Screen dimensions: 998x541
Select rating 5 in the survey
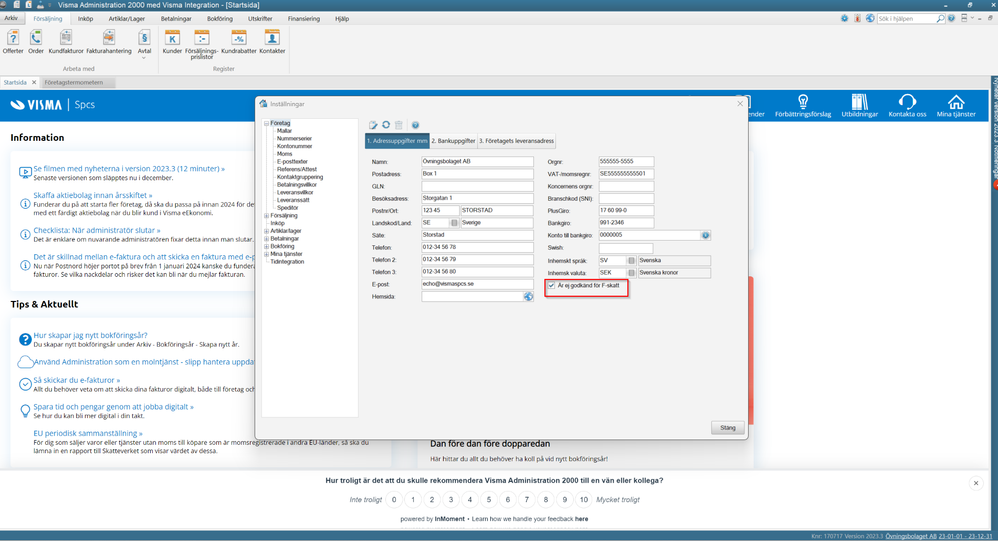click(489, 500)
